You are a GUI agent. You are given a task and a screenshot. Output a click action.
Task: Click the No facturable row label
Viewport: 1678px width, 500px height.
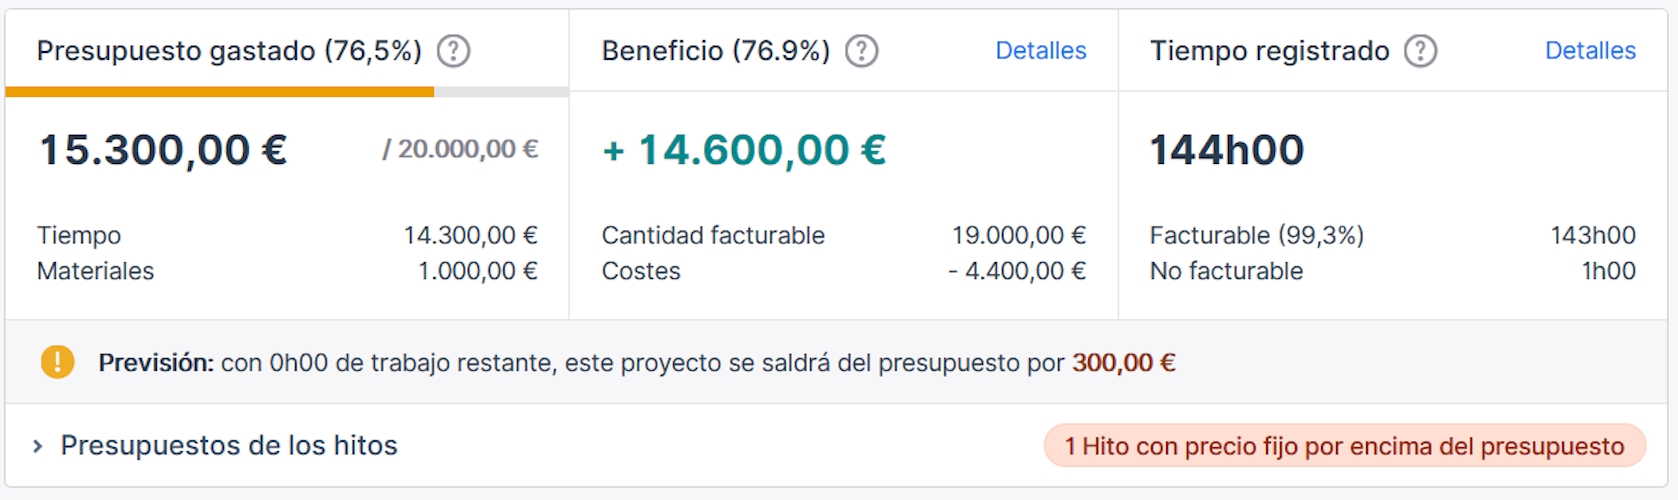(1226, 271)
